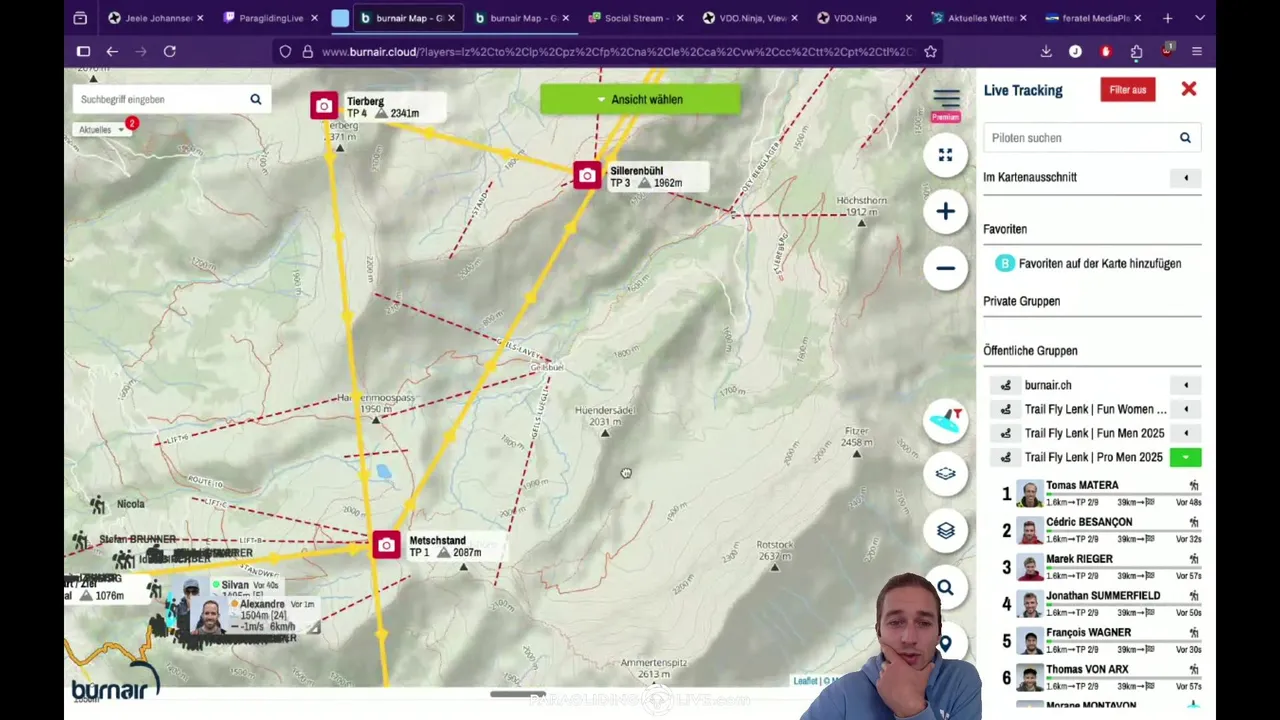Image resolution: width=1280 pixels, height=720 pixels.
Task: Reload the browser page
Action: click(x=170, y=51)
